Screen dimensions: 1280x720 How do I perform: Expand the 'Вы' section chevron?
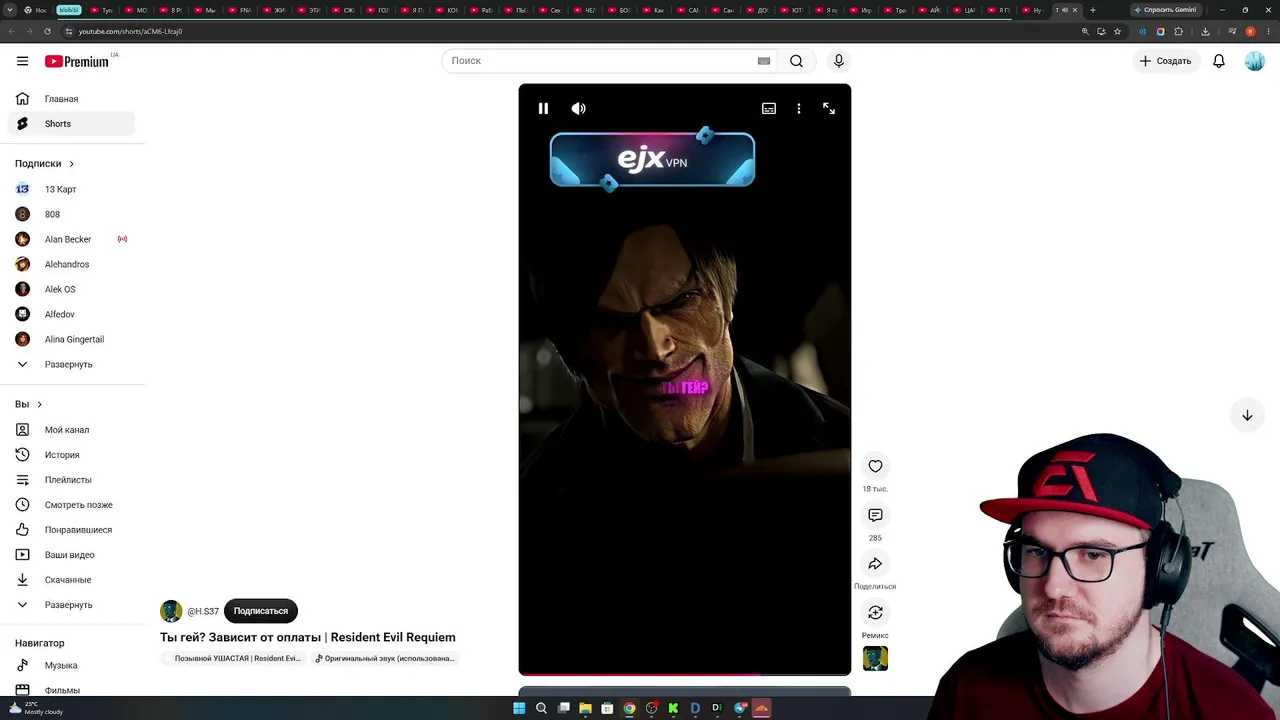pyautogui.click(x=39, y=404)
